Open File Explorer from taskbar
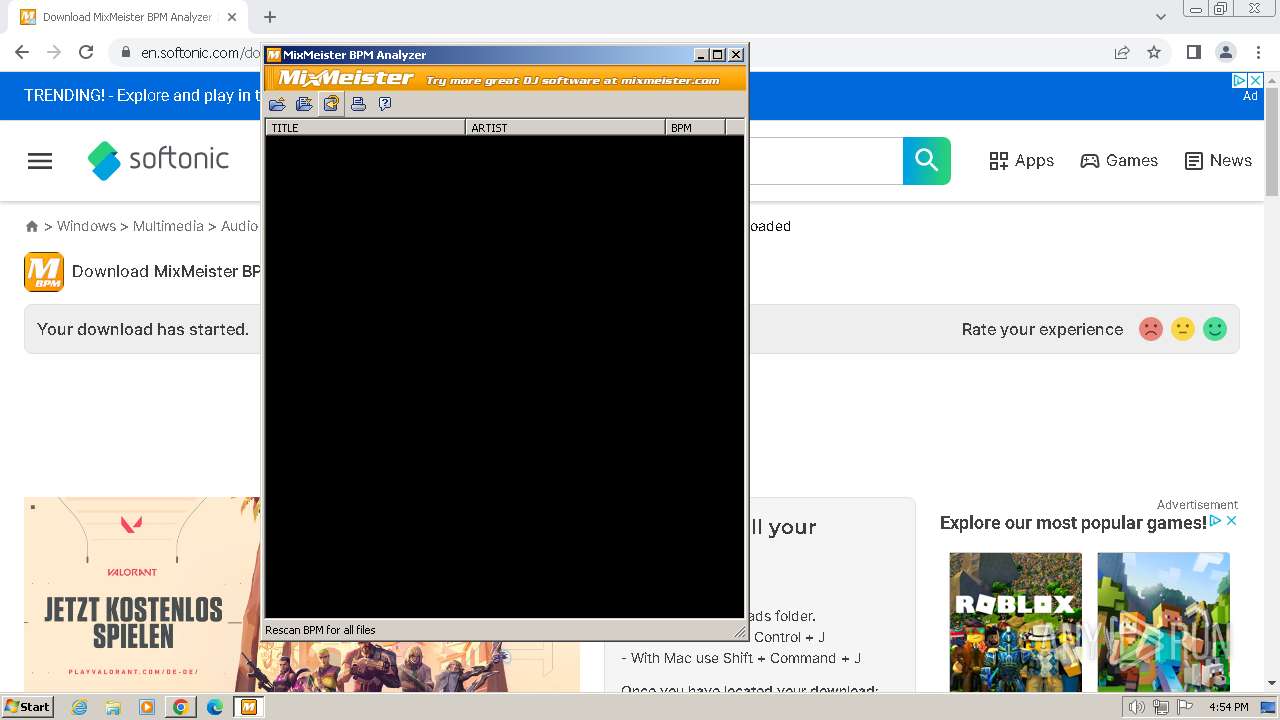This screenshot has height=720, width=1280. (x=113, y=707)
